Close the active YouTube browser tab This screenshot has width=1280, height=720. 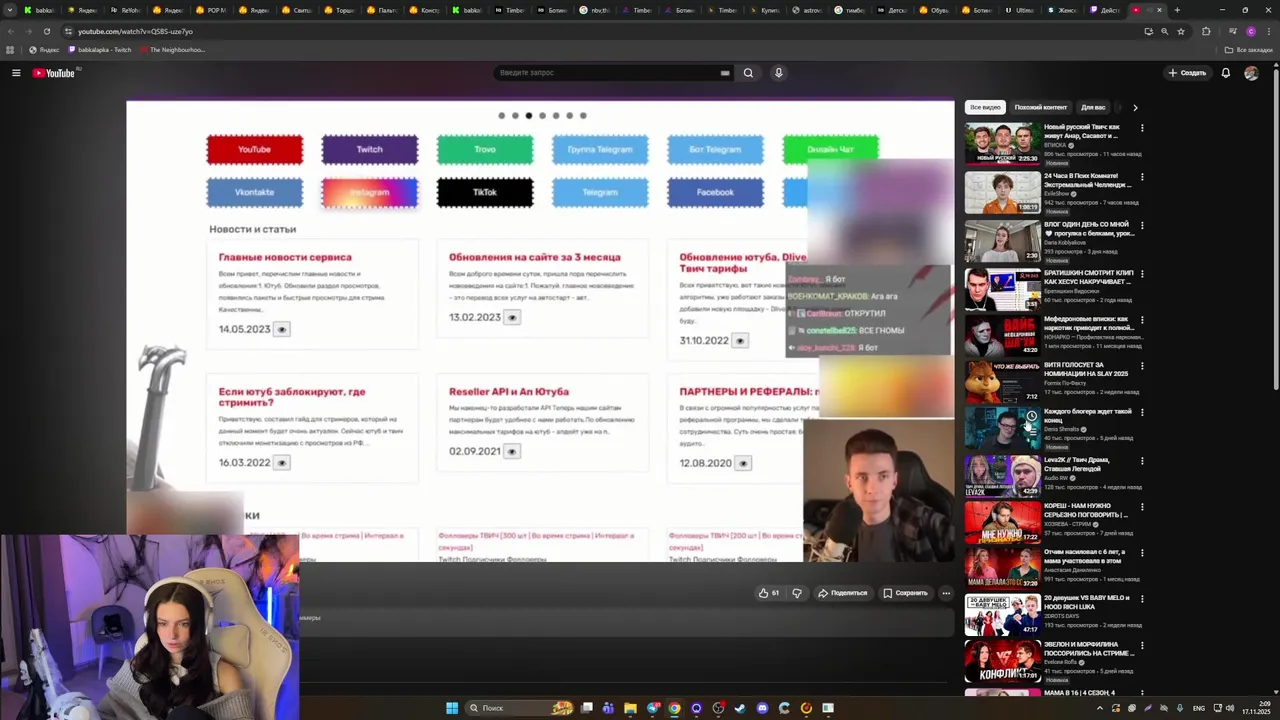(x=1159, y=10)
